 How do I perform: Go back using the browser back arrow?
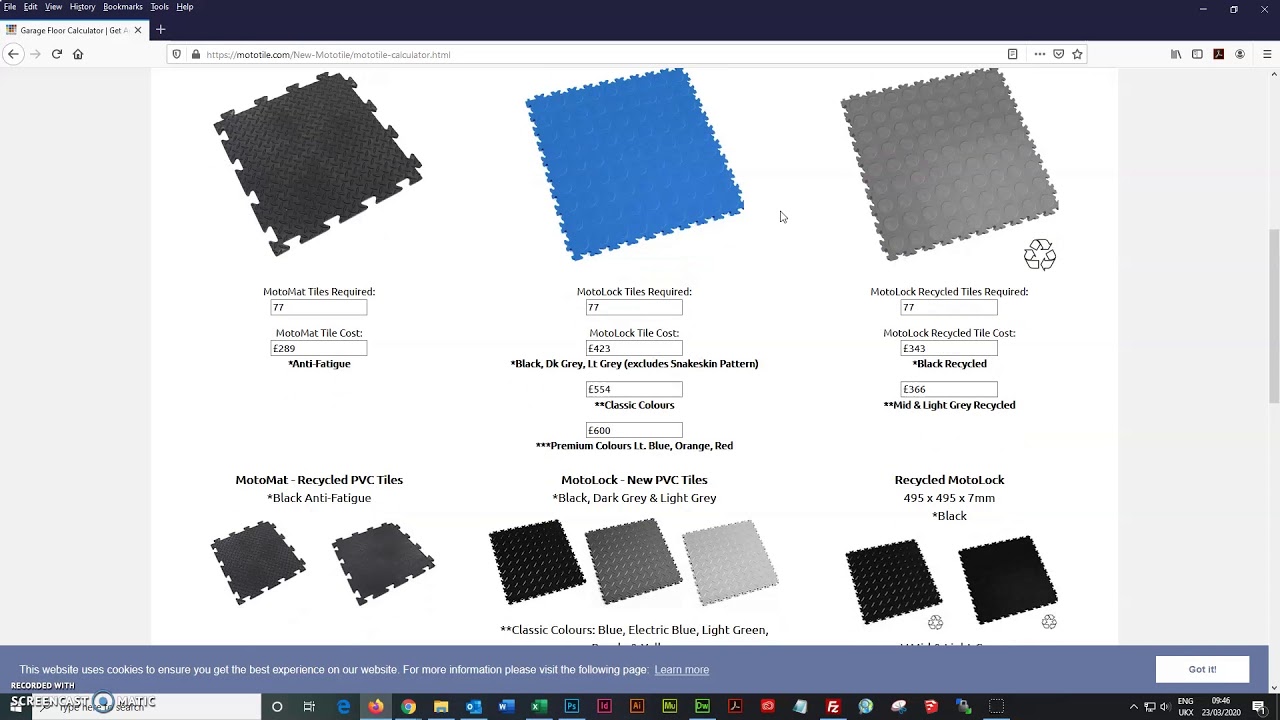click(x=13, y=54)
